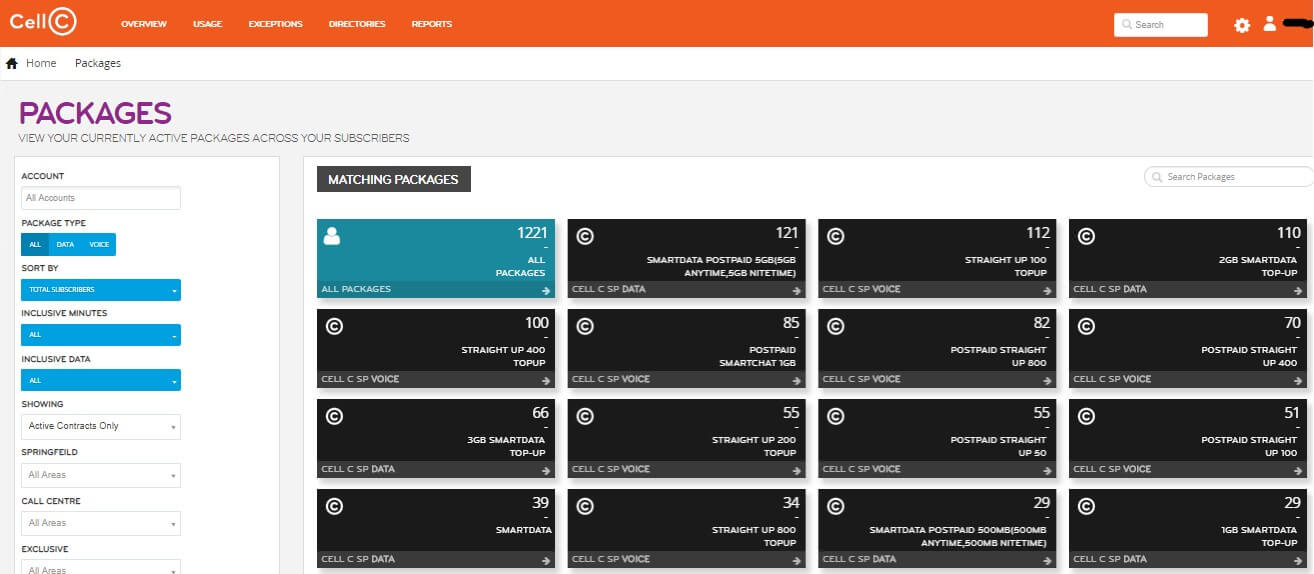Open settings gear icon

point(1242,25)
